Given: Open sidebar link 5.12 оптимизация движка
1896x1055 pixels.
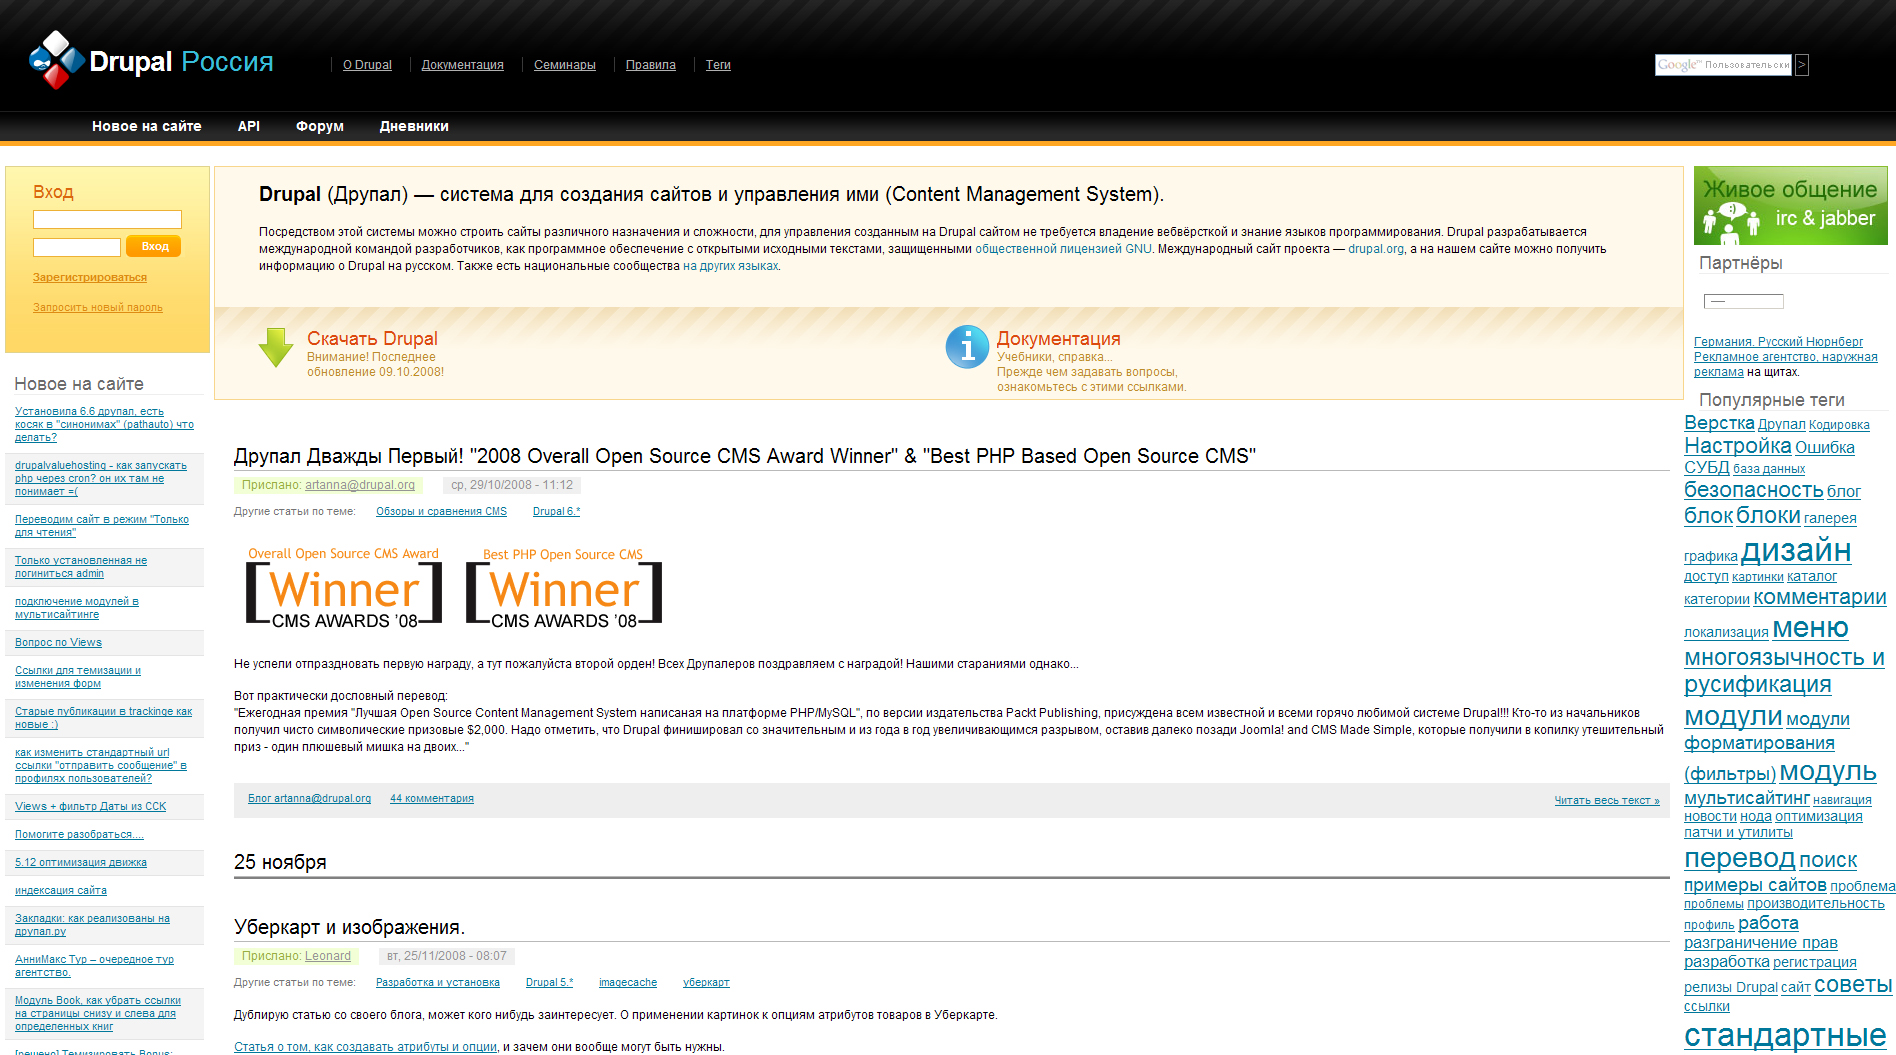Looking at the screenshot, I should [x=81, y=862].
